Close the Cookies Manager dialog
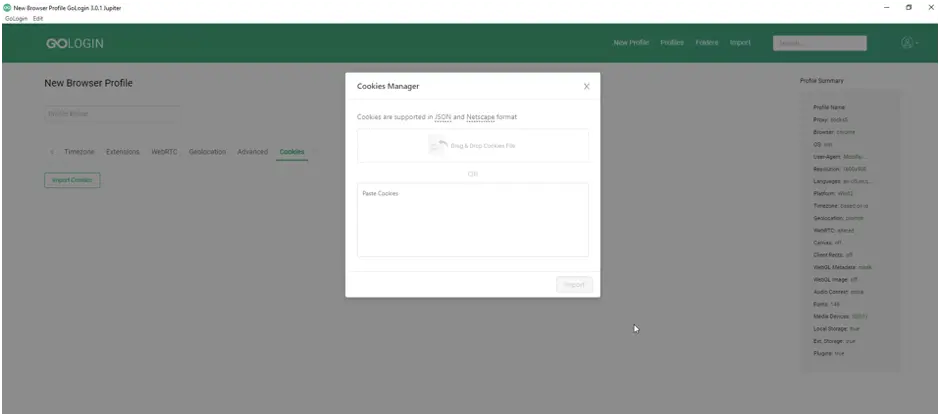Screen dimensions: 940x416 tap(586, 86)
